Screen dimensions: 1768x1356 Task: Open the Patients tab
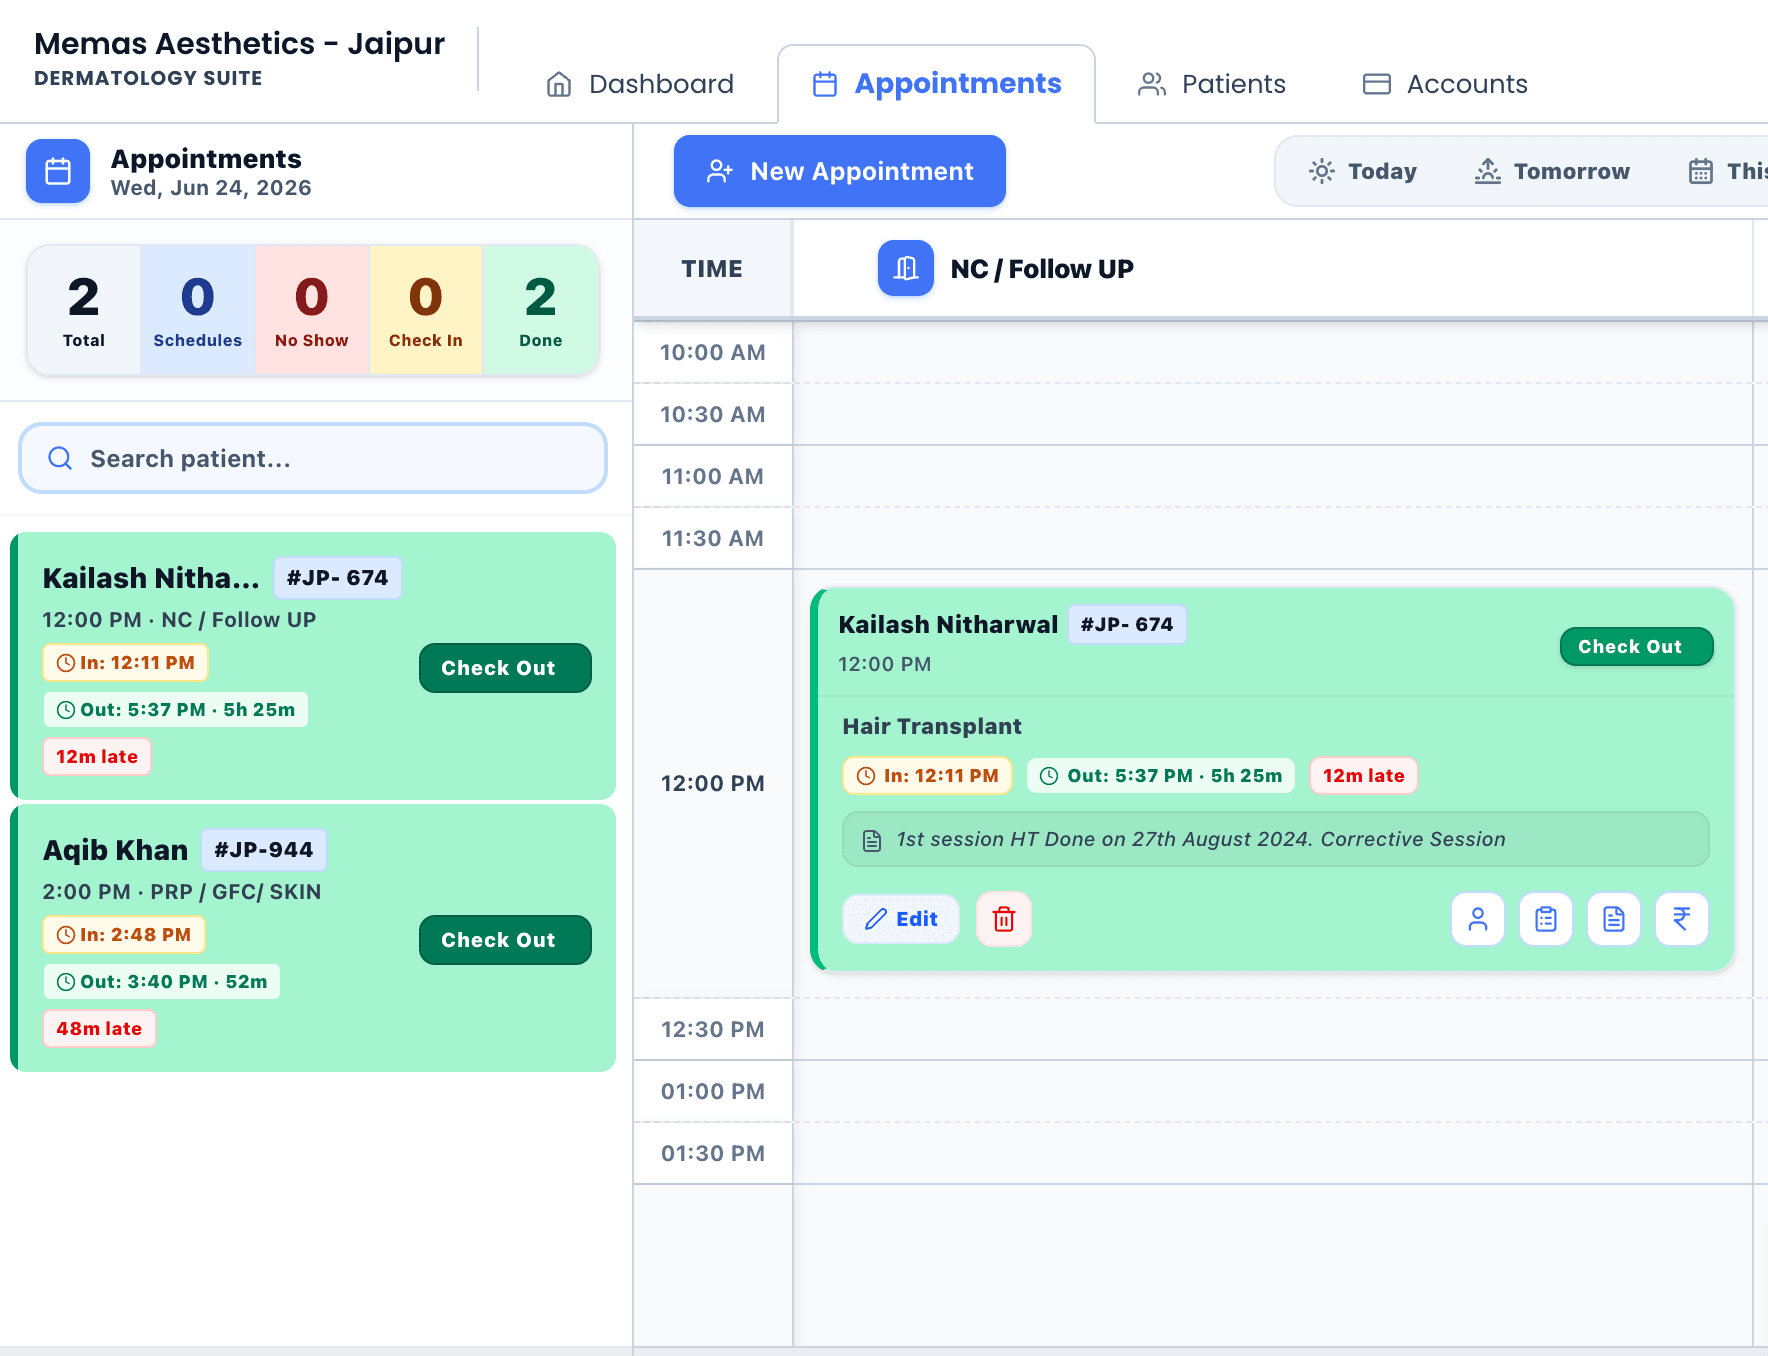click(x=1212, y=84)
